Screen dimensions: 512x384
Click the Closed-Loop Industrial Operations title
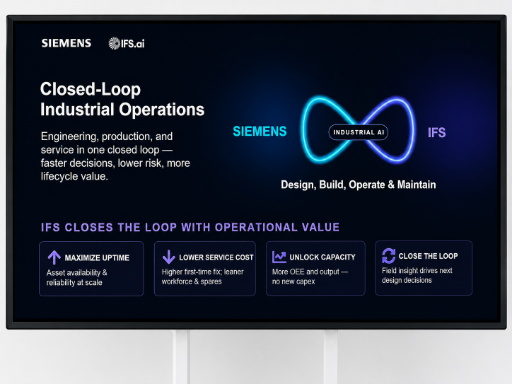pos(122,99)
